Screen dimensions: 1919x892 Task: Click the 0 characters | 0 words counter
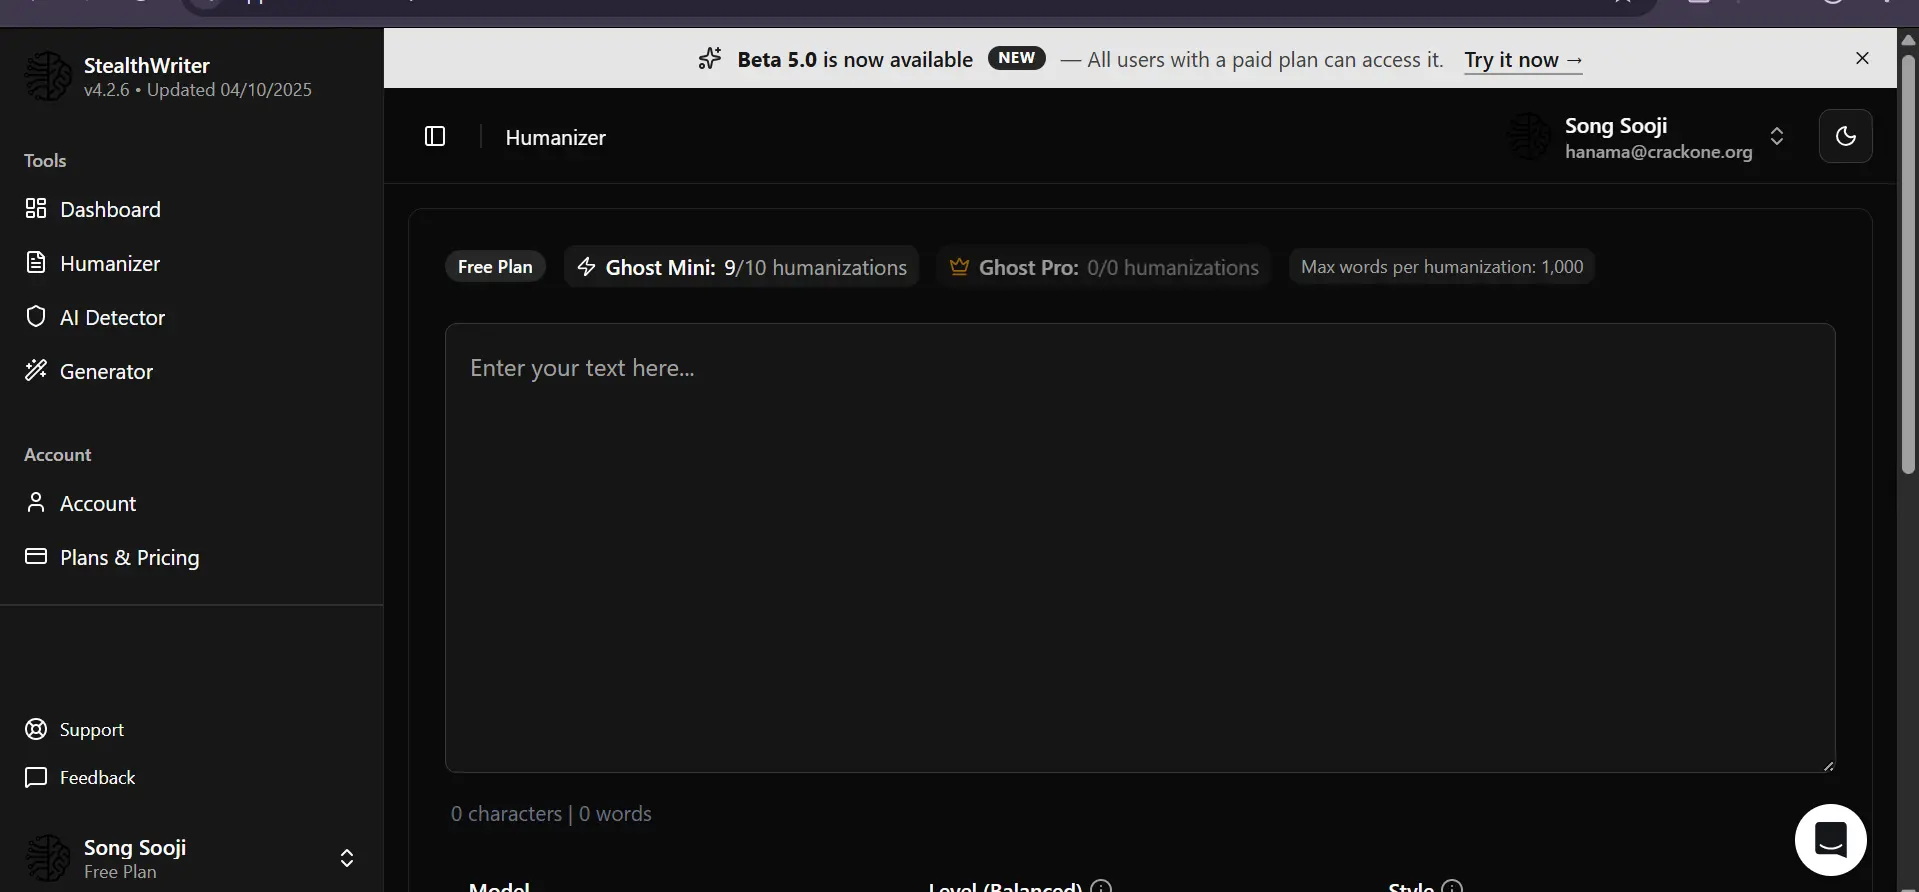[x=551, y=814]
